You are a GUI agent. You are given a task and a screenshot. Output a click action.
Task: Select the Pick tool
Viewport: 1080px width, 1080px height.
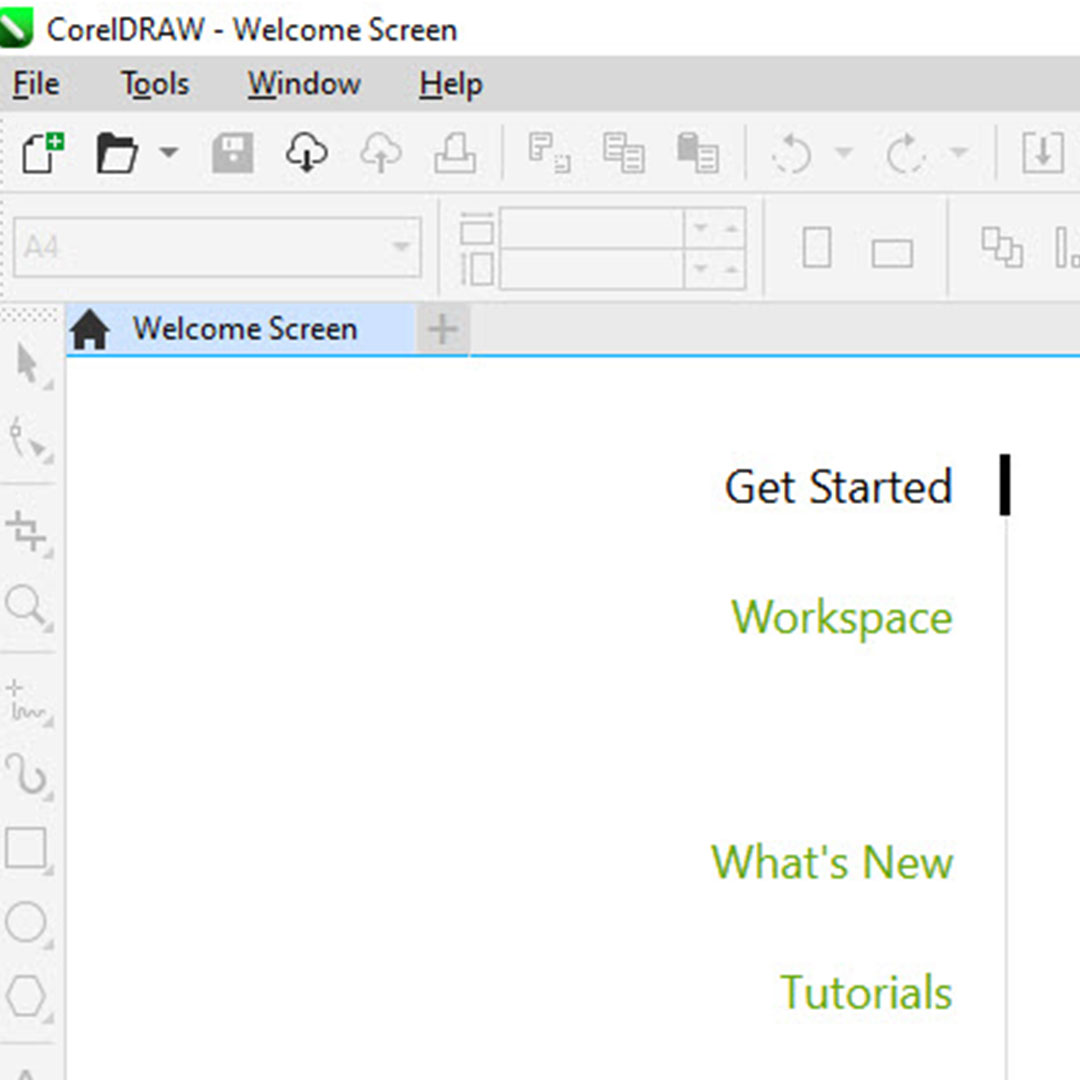coord(28,366)
